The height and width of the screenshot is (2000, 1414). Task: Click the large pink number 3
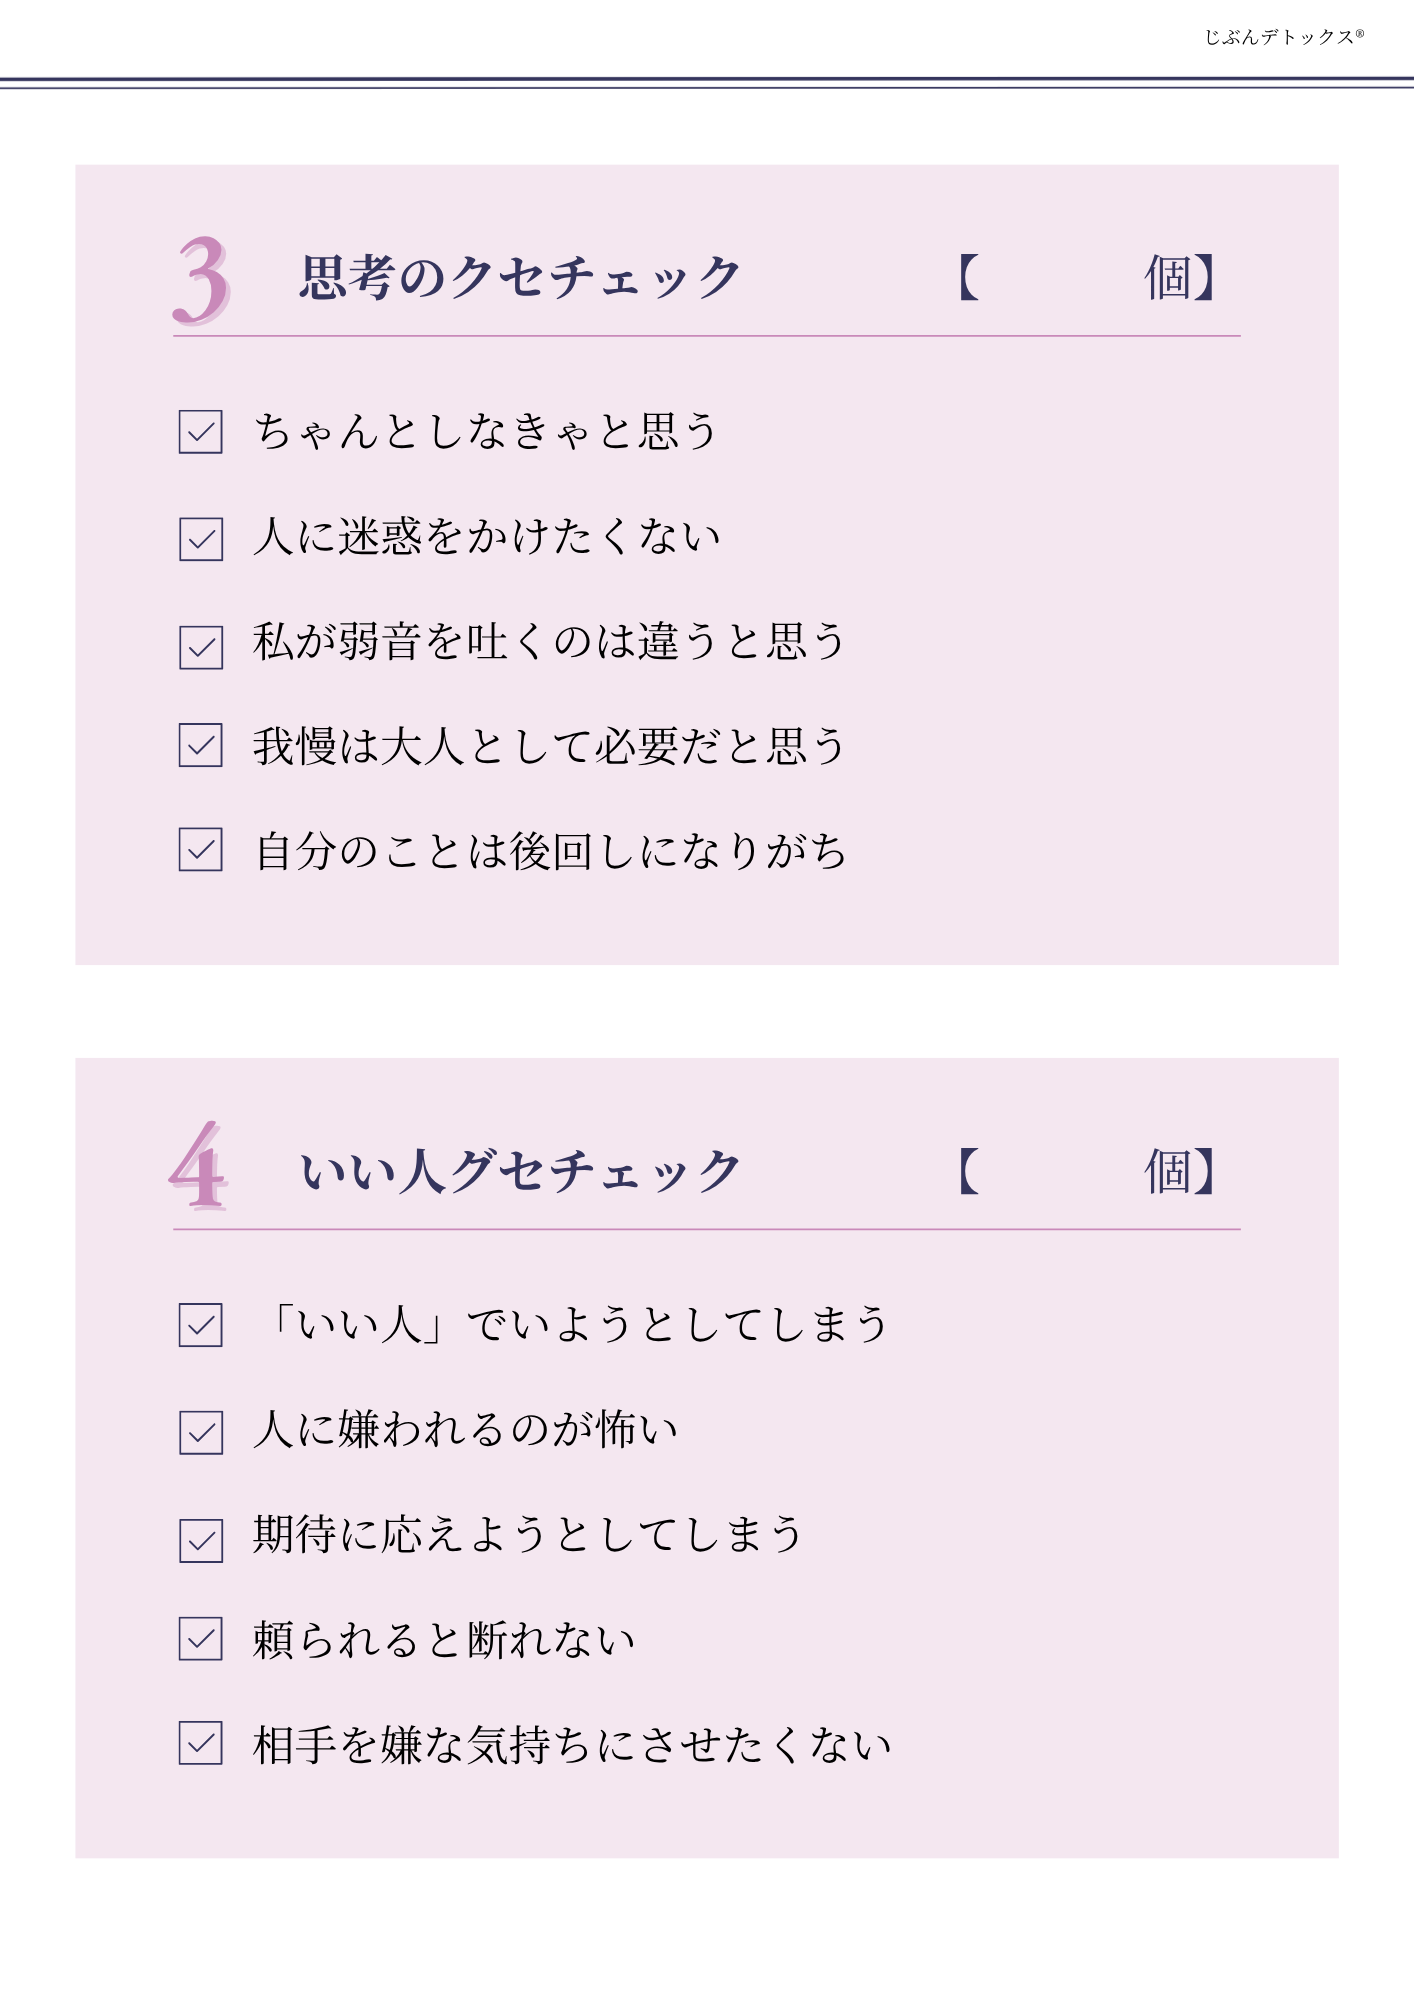click(202, 280)
